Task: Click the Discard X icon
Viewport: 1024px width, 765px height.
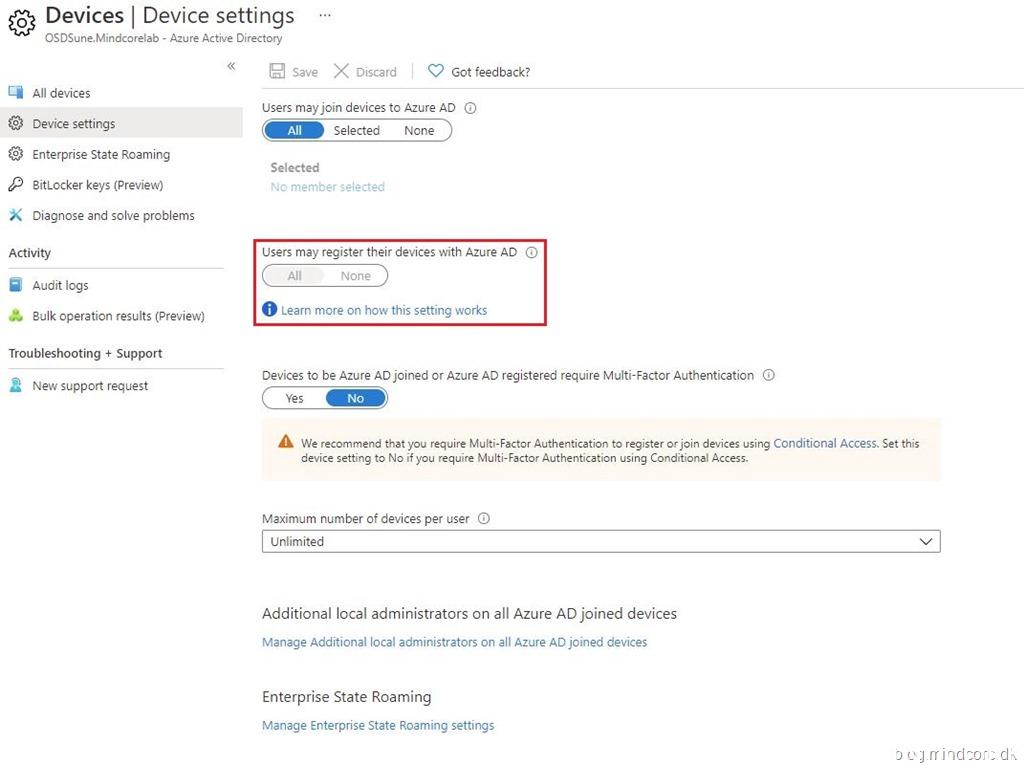Action: tap(341, 72)
